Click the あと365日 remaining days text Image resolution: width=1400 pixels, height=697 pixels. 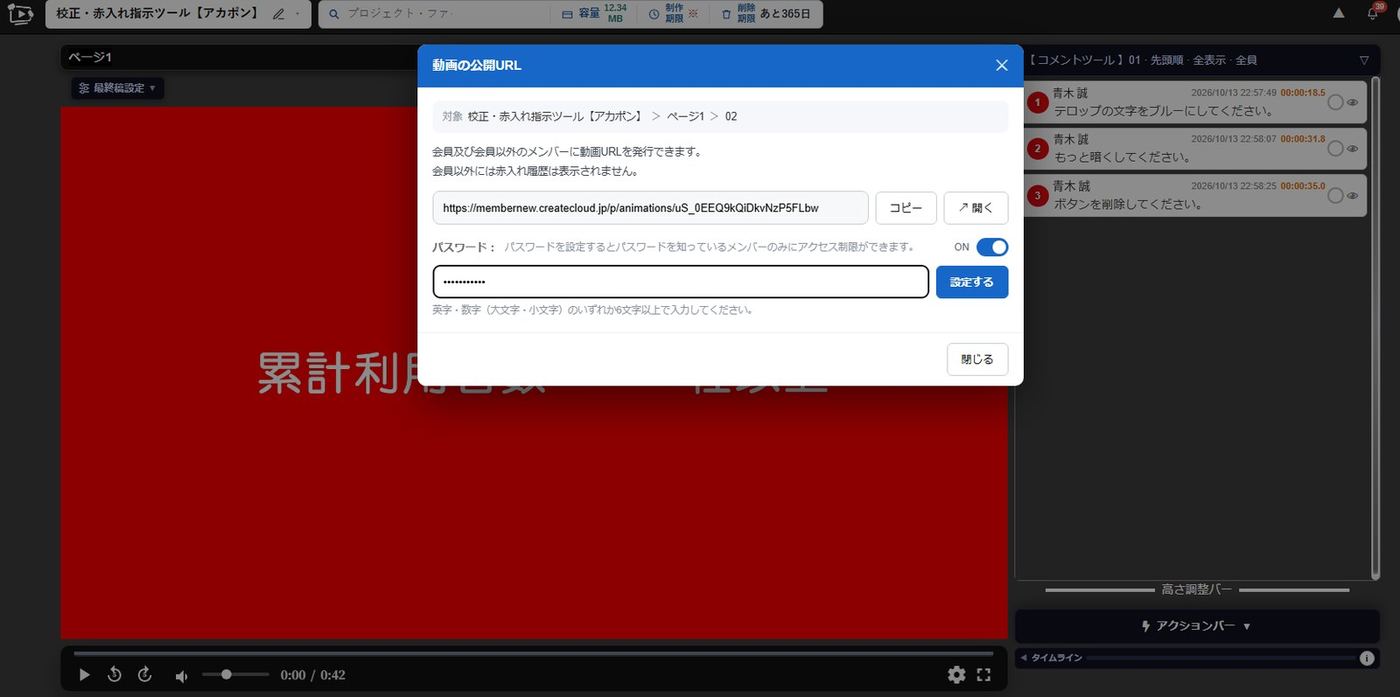pos(785,14)
